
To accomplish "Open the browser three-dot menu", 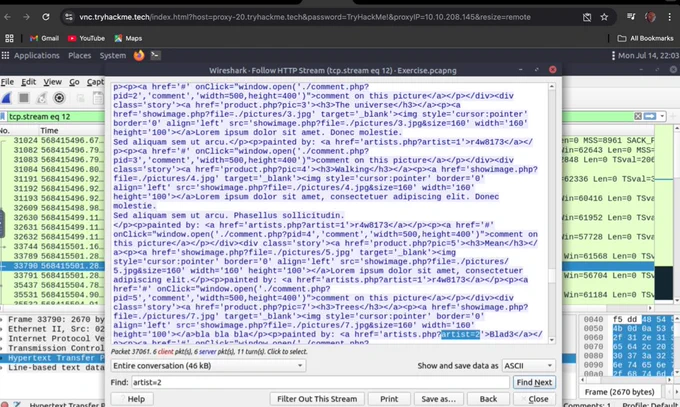I will pyautogui.click(x=670, y=17).
